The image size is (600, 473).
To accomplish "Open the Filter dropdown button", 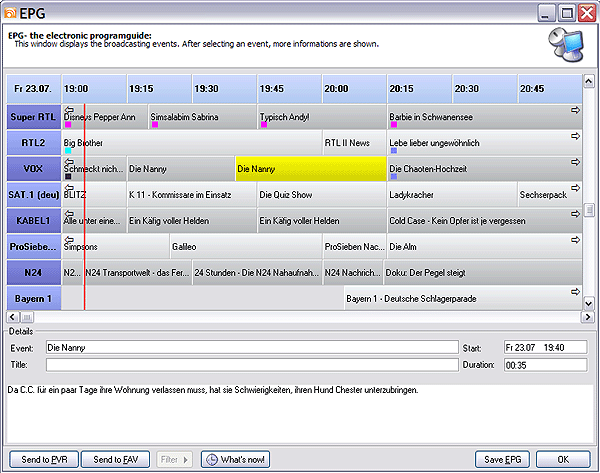I will point(174,459).
